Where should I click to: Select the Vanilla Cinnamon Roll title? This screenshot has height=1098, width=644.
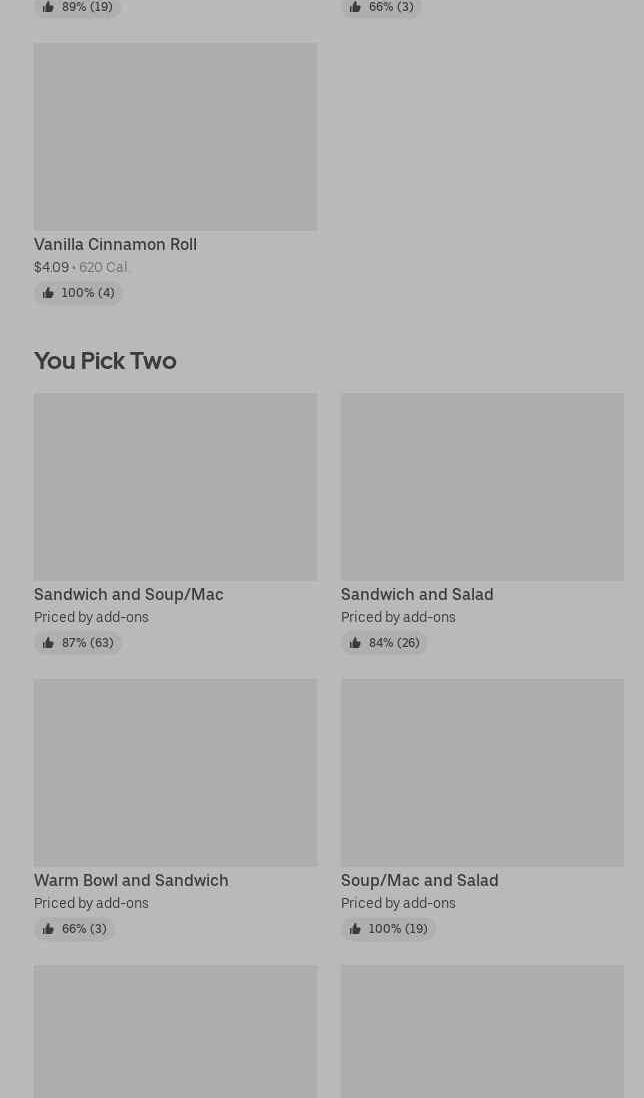tap(115, 244)
